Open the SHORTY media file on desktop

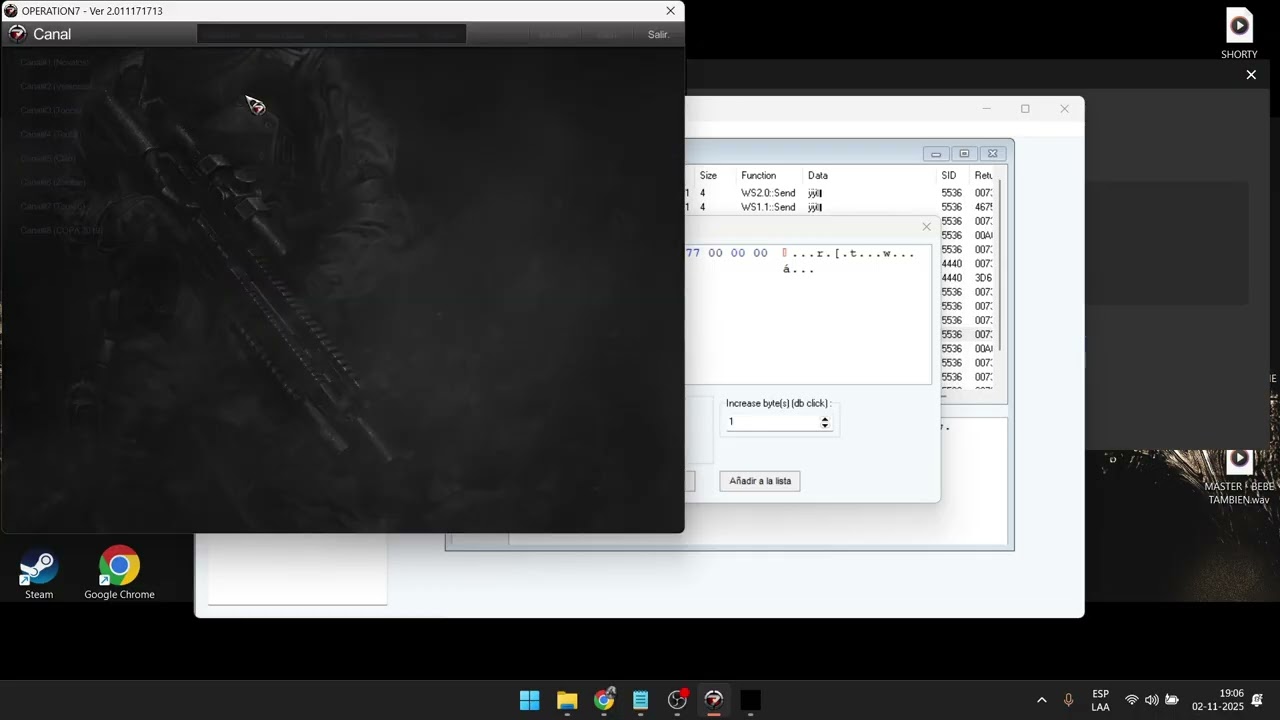1239,34
